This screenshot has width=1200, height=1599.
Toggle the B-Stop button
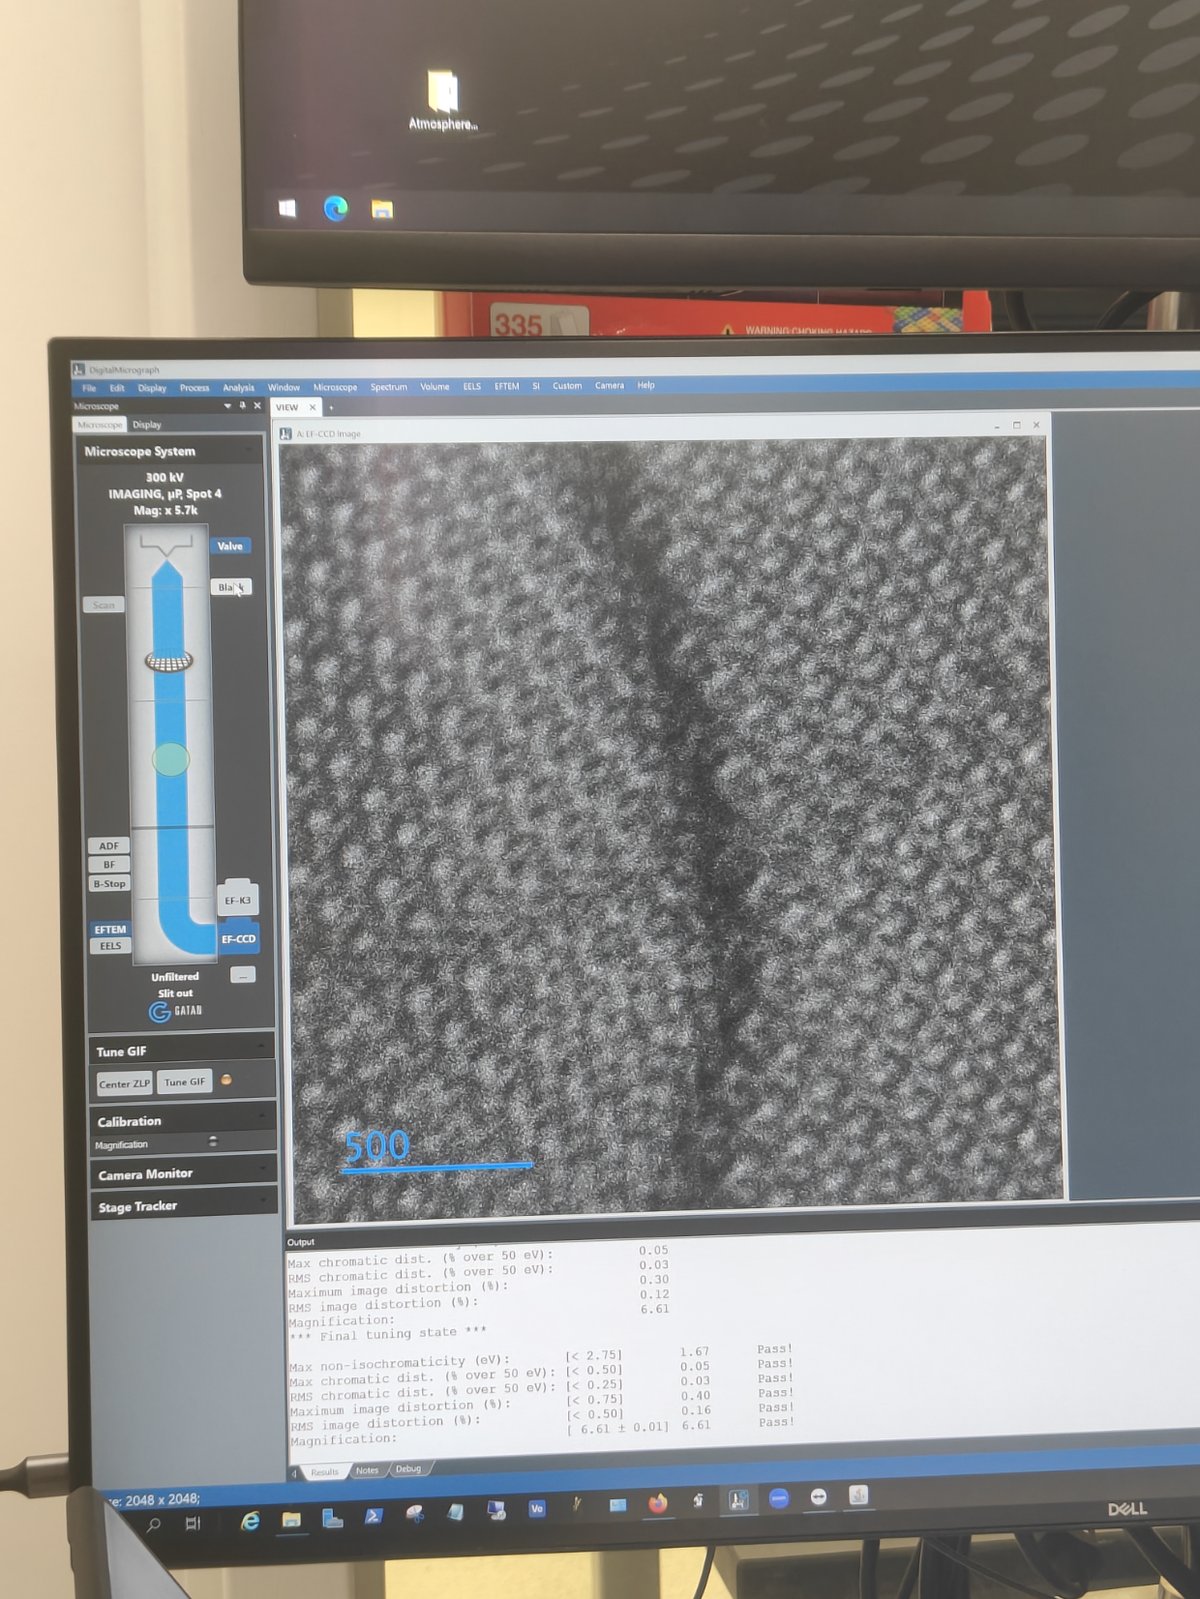109,884
